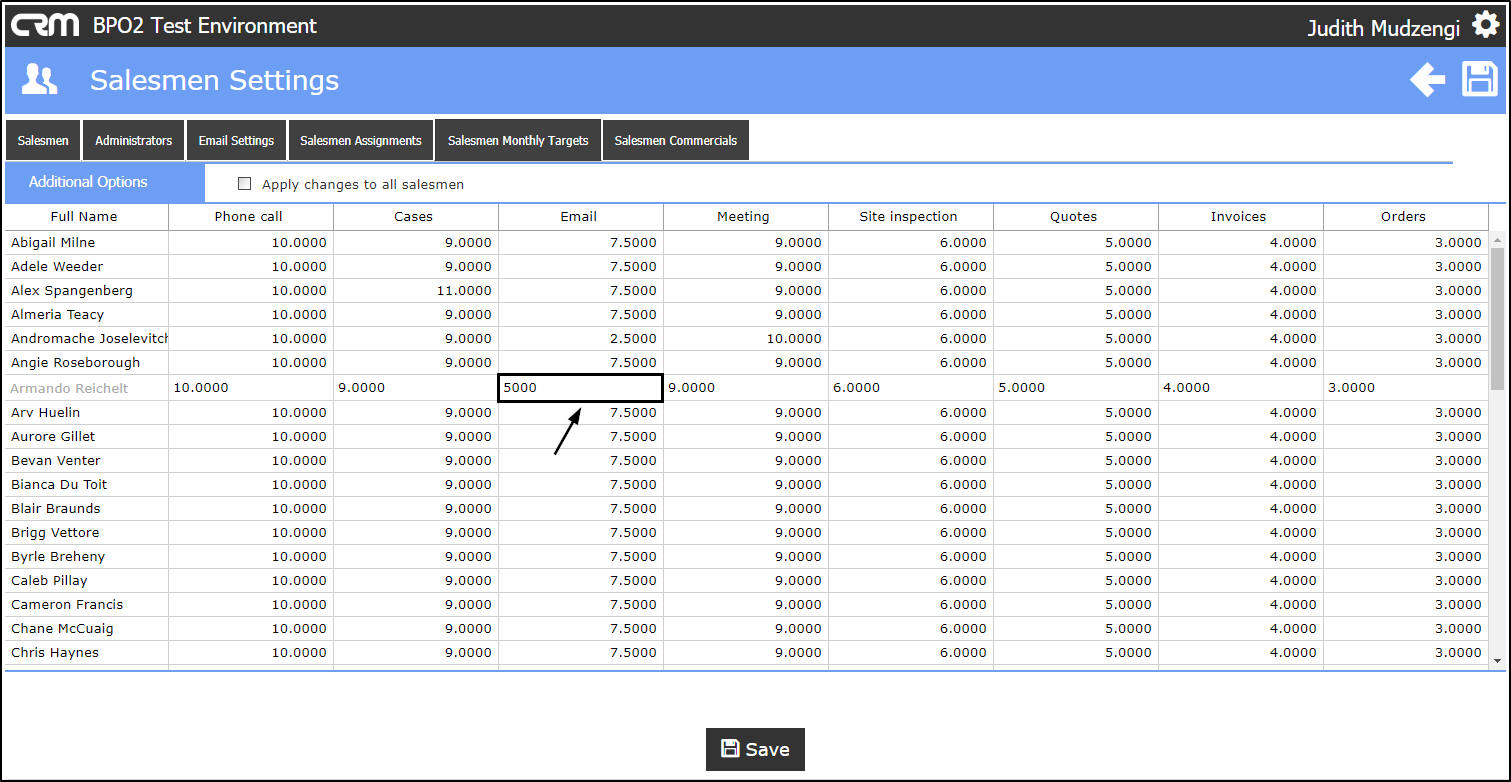
Task: Edit Armando Reichelt's Site inspection field
Action: pyautogui.click(x=911, y=388)
